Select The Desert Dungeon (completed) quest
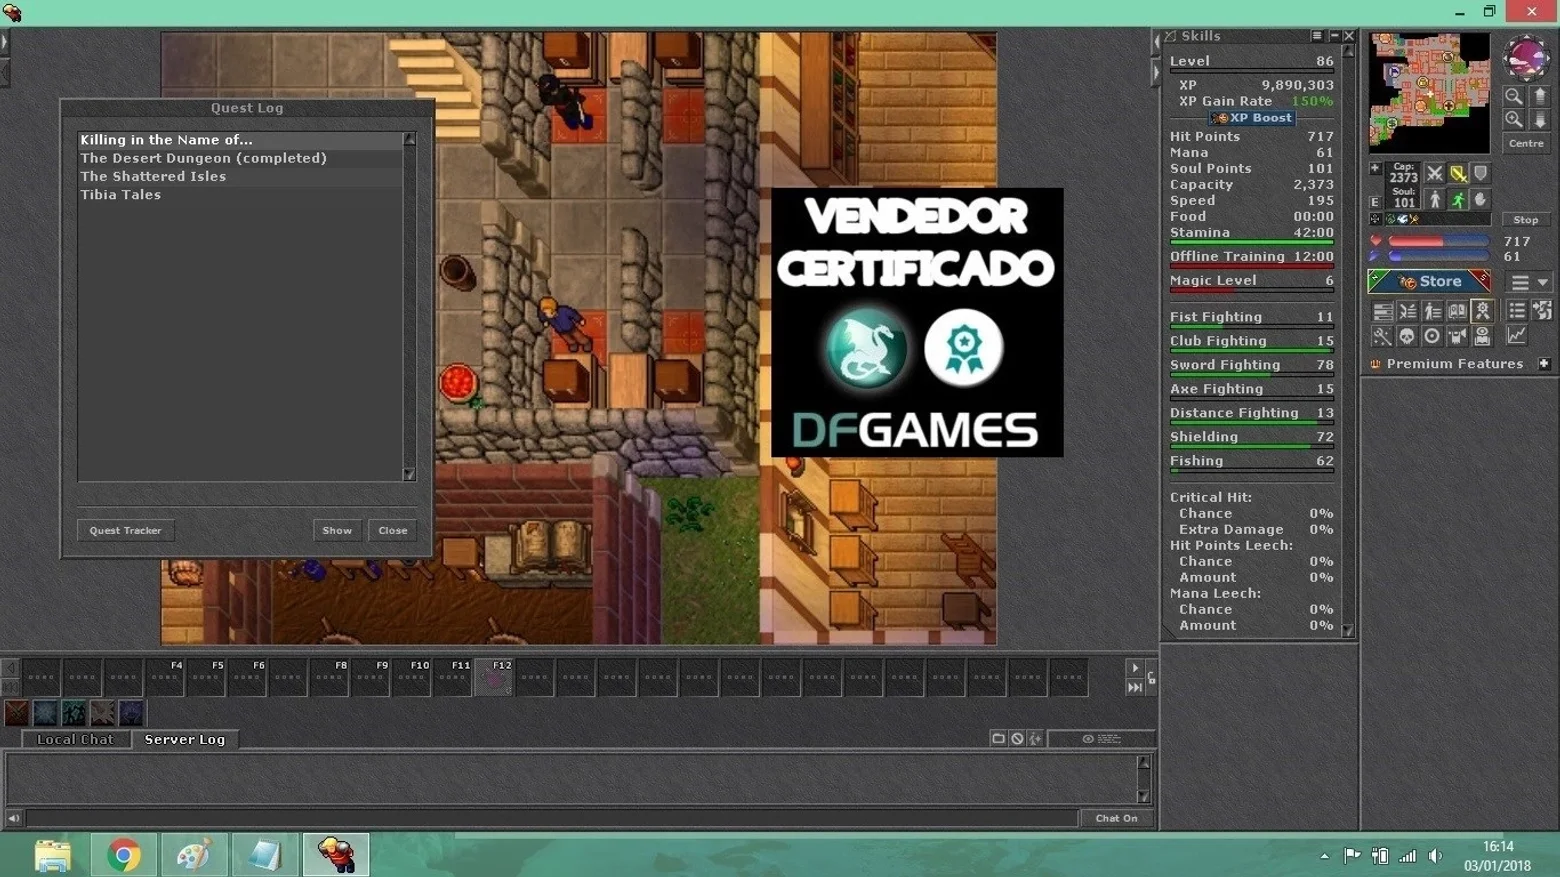 [240, 158]
